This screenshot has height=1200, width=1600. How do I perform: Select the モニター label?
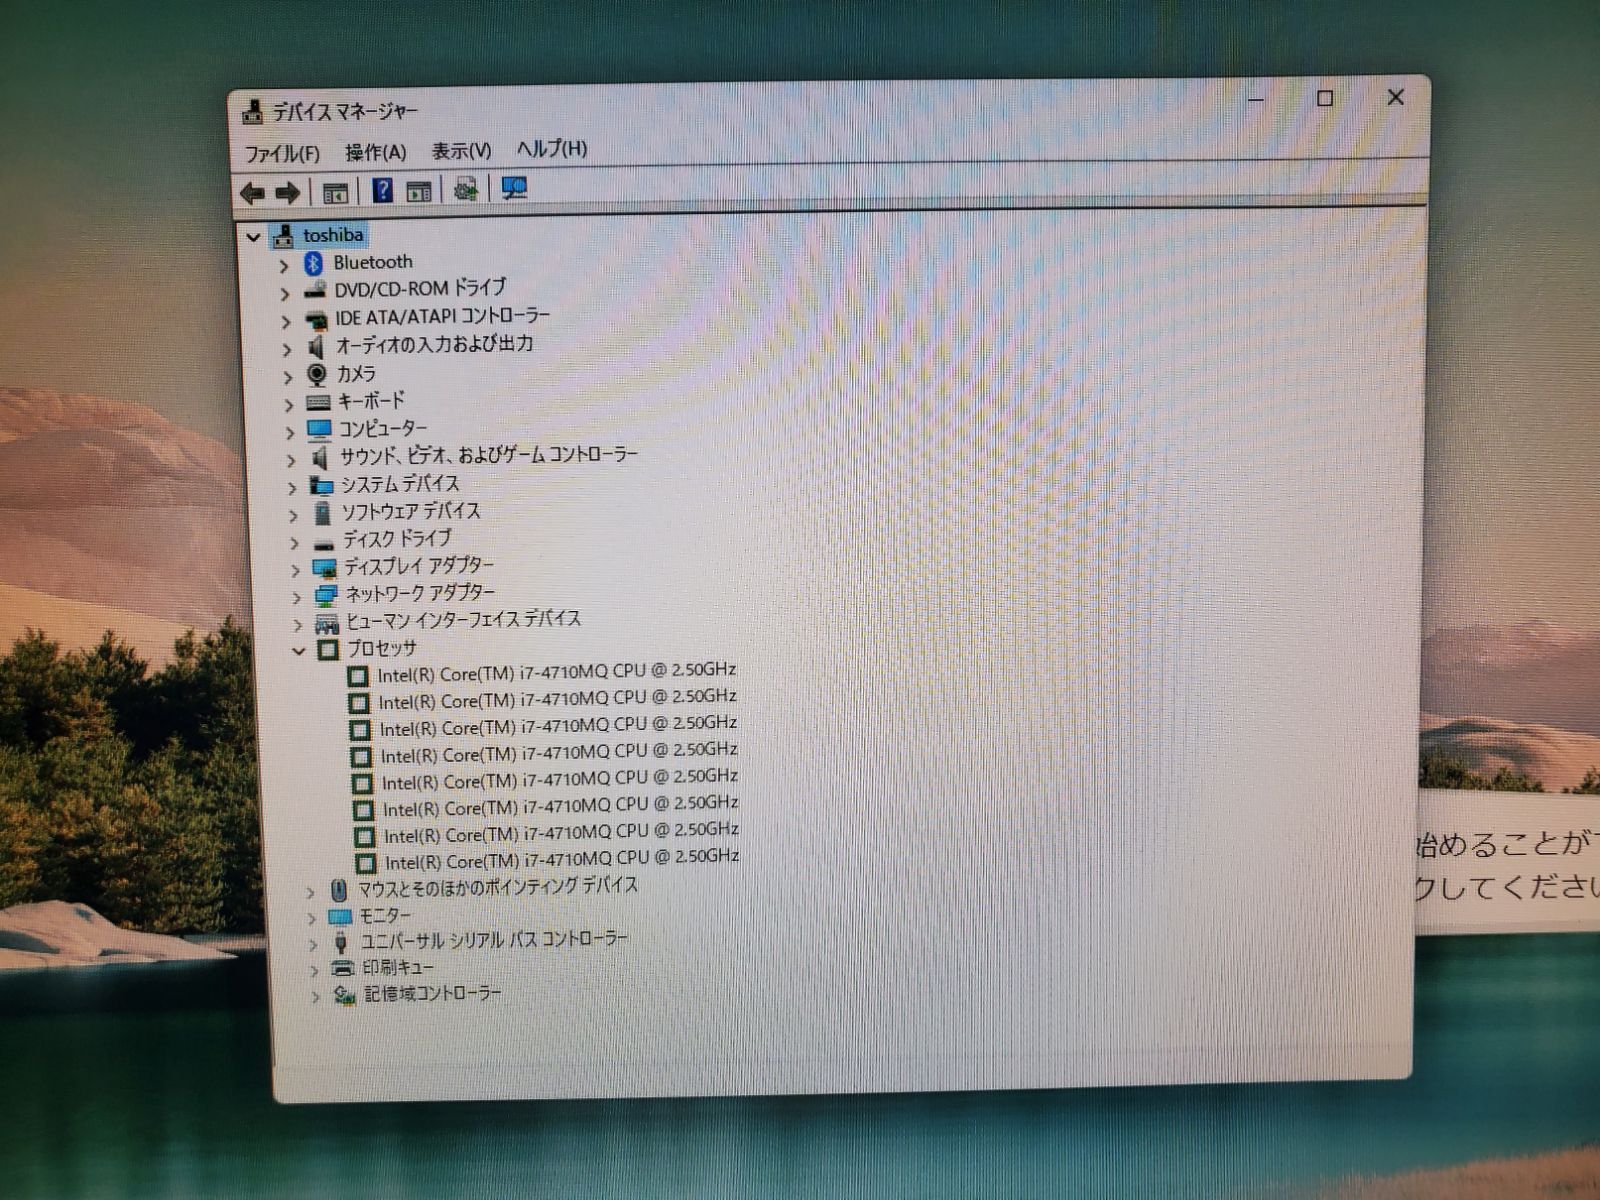pyautogui.click(x=385, y=916)
